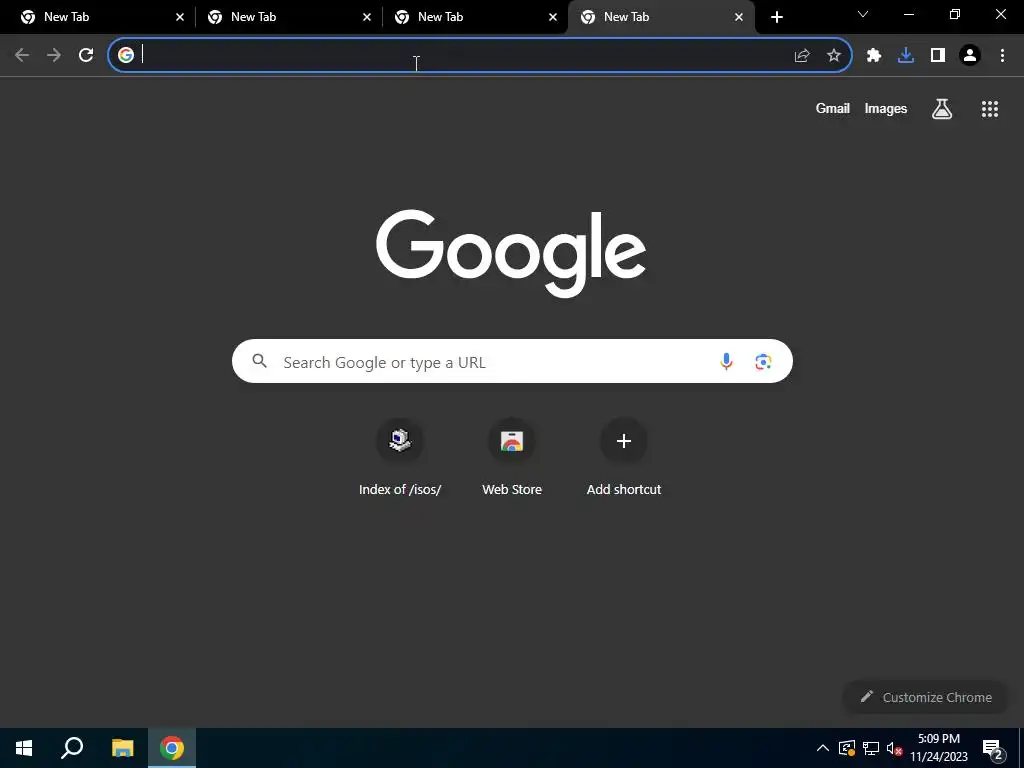
Task: Click the Google icon in the address bar
Action: 126,55
